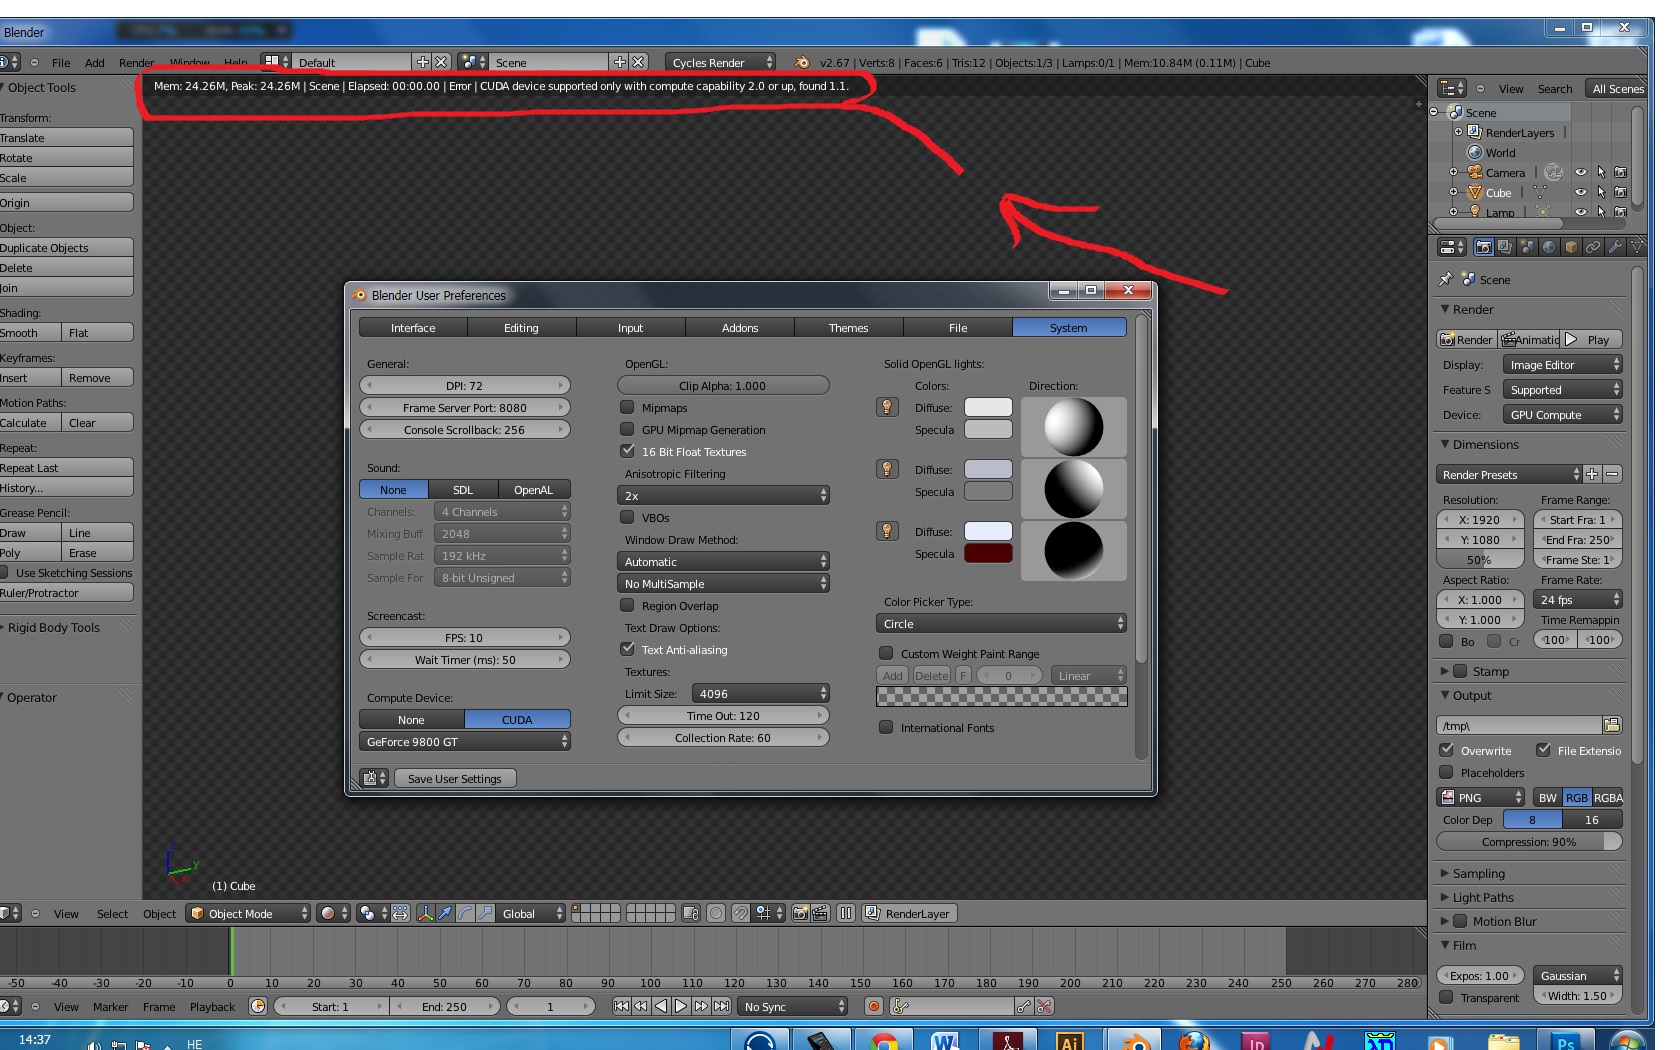Switch to the Themes preferences tab
The width and height of the screenshot is (1680, 1050).
[x=848, y=327]
